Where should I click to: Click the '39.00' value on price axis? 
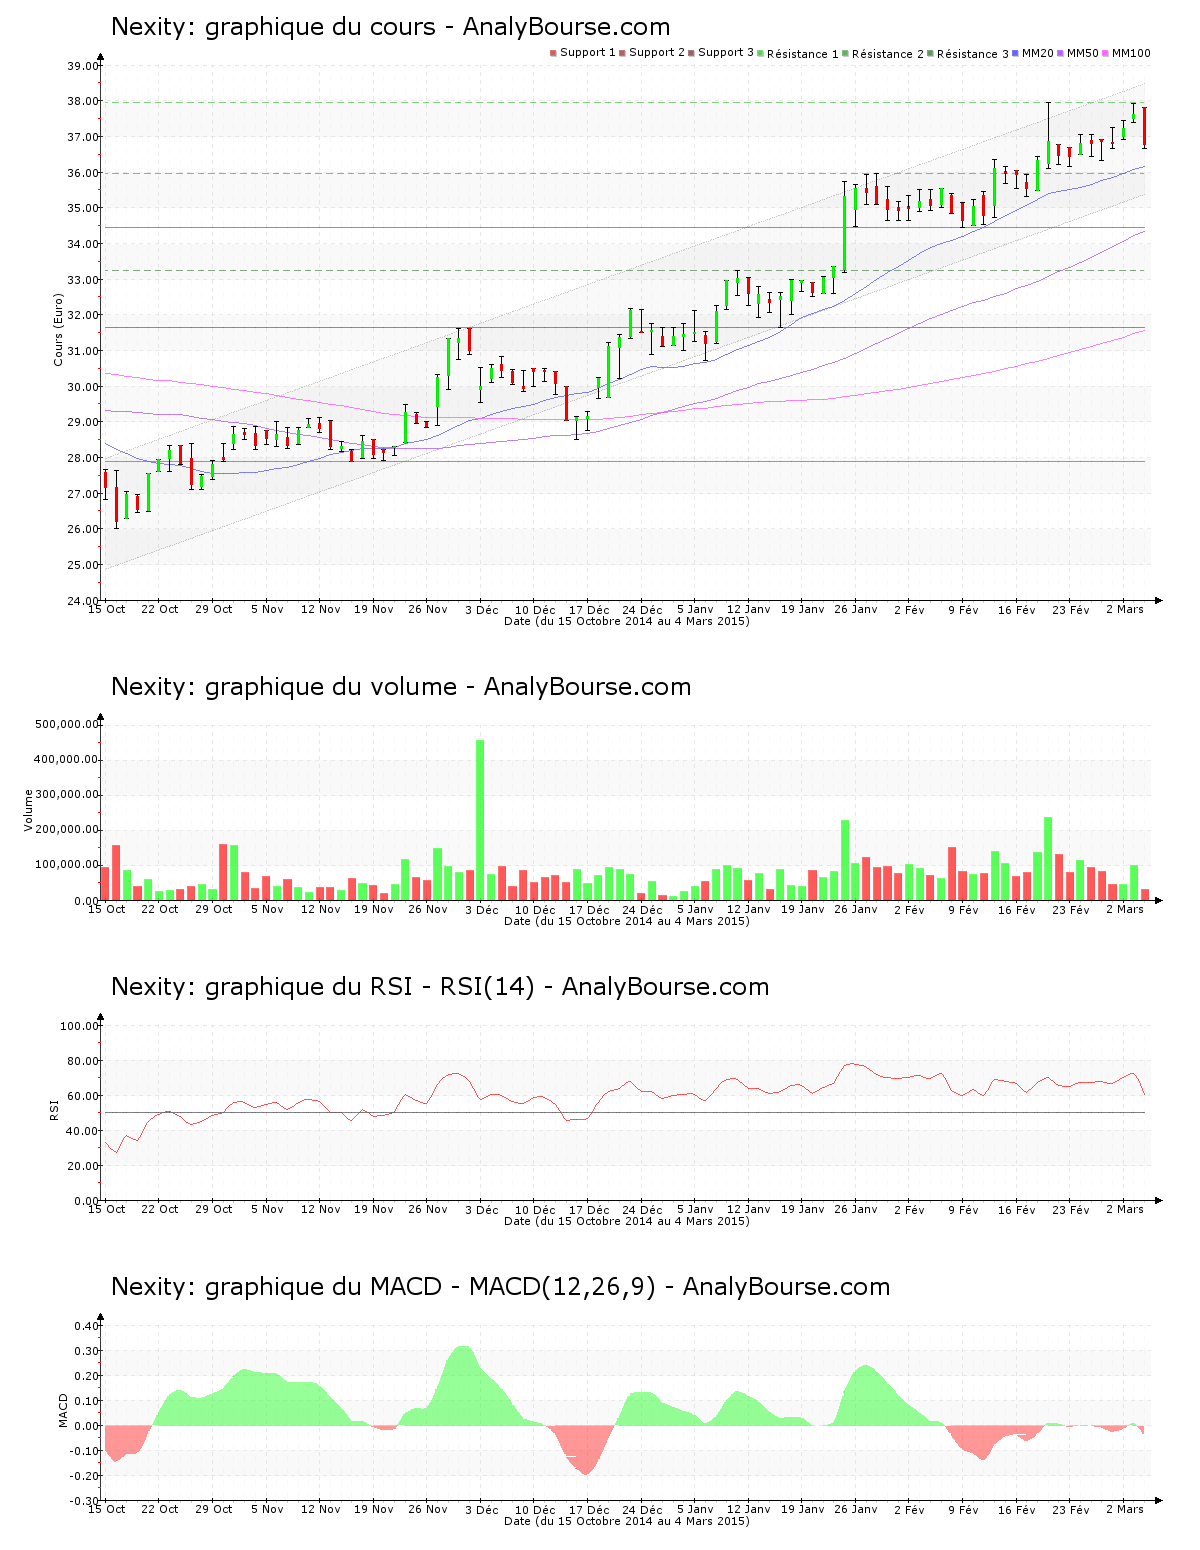tap(83, 66)
